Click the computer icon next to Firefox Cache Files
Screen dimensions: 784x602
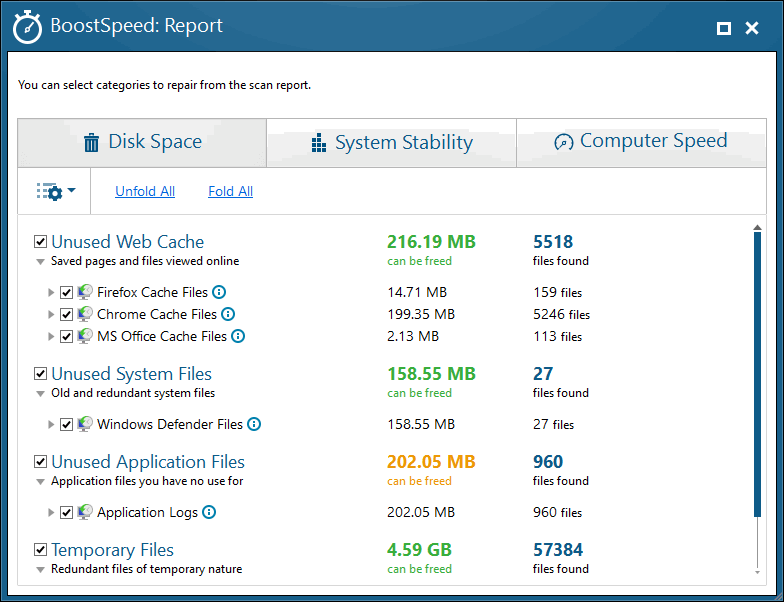click(x=85, y=292)
